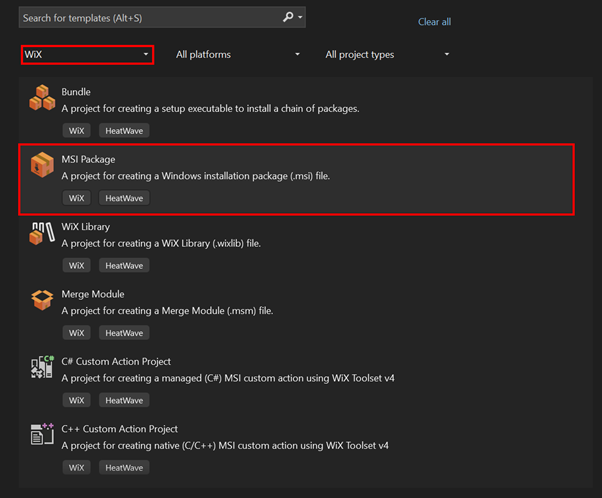Click the description mentioning (.wixlib) file

161,243
